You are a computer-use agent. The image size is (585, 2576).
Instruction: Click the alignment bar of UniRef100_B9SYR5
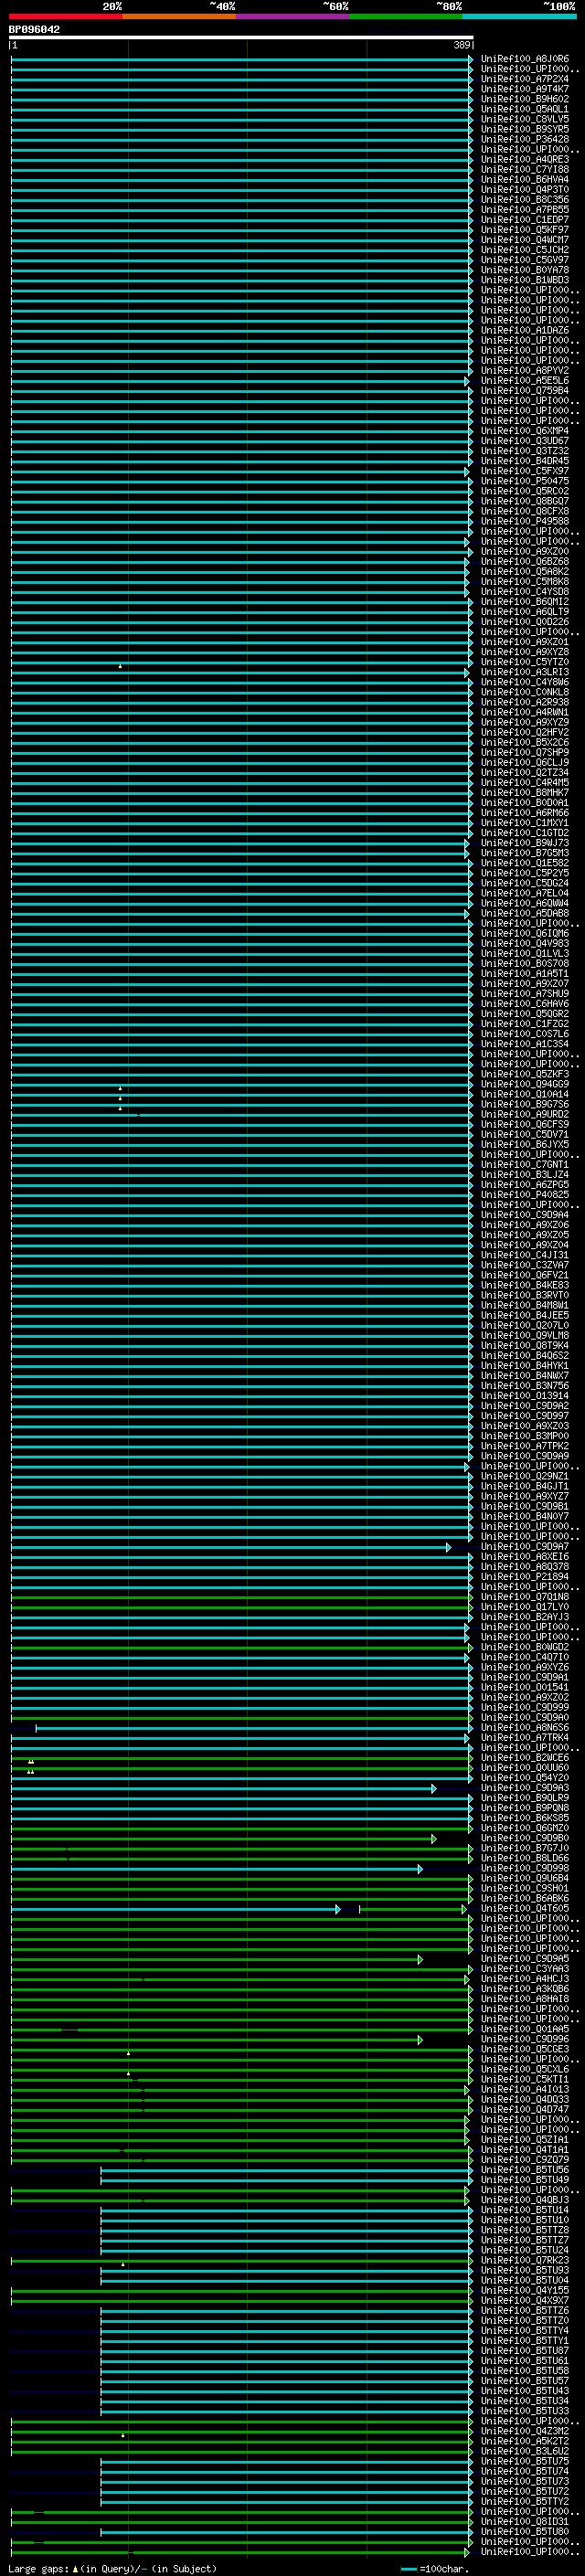click(241, 130)
